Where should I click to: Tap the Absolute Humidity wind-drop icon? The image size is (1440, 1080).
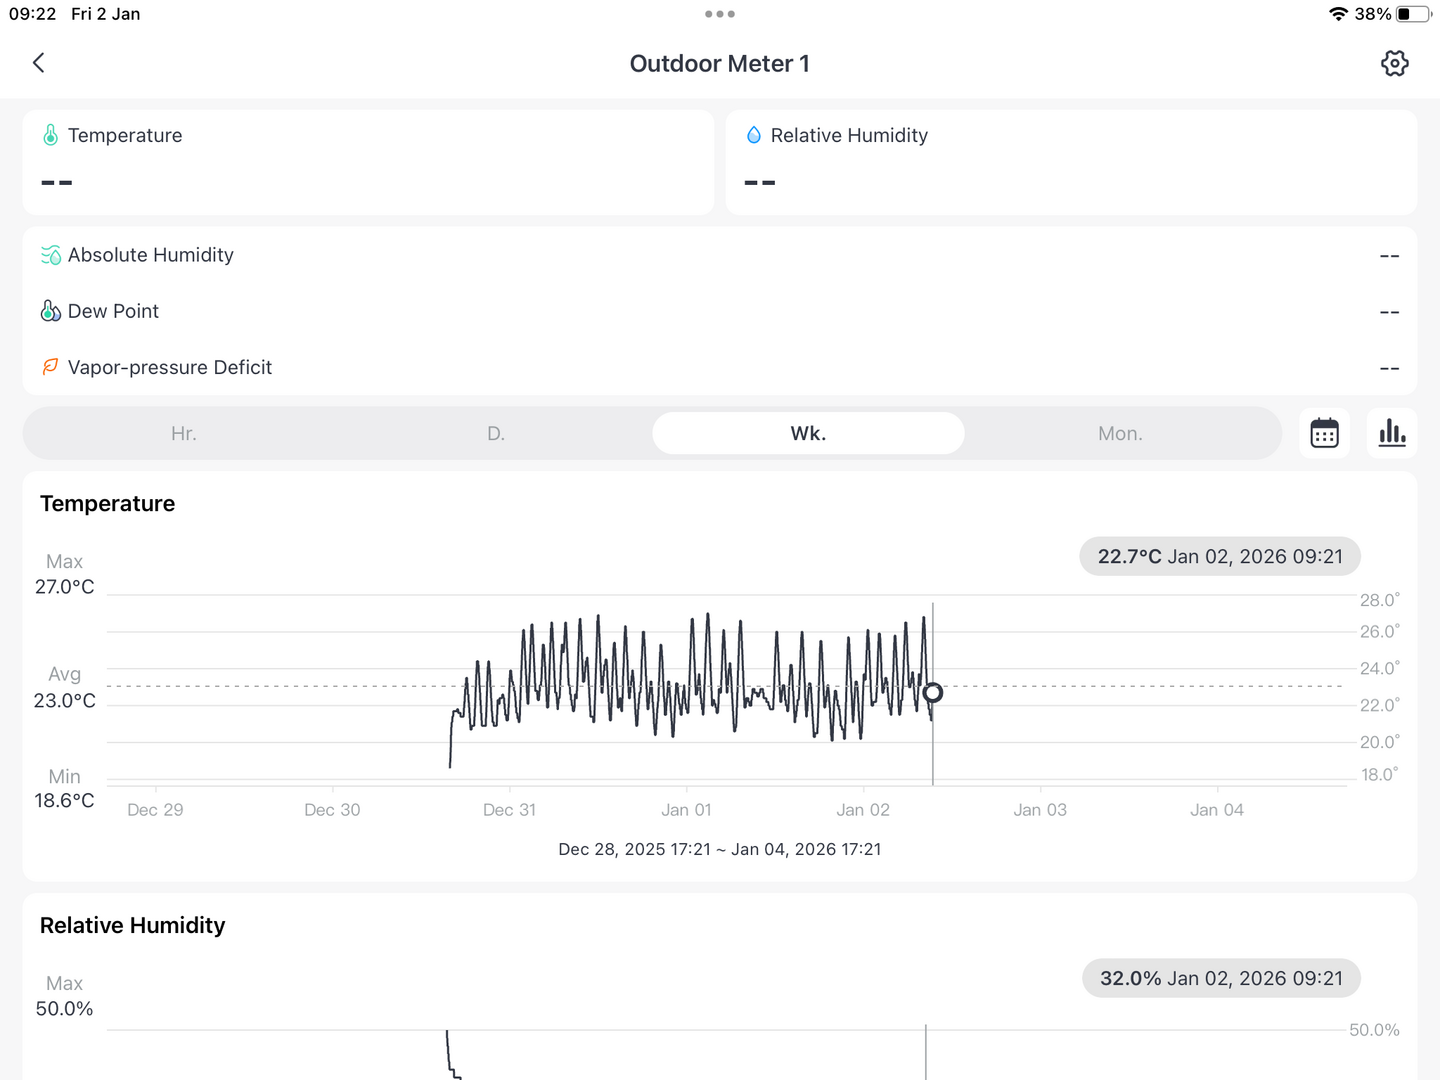tap(51, 255)
